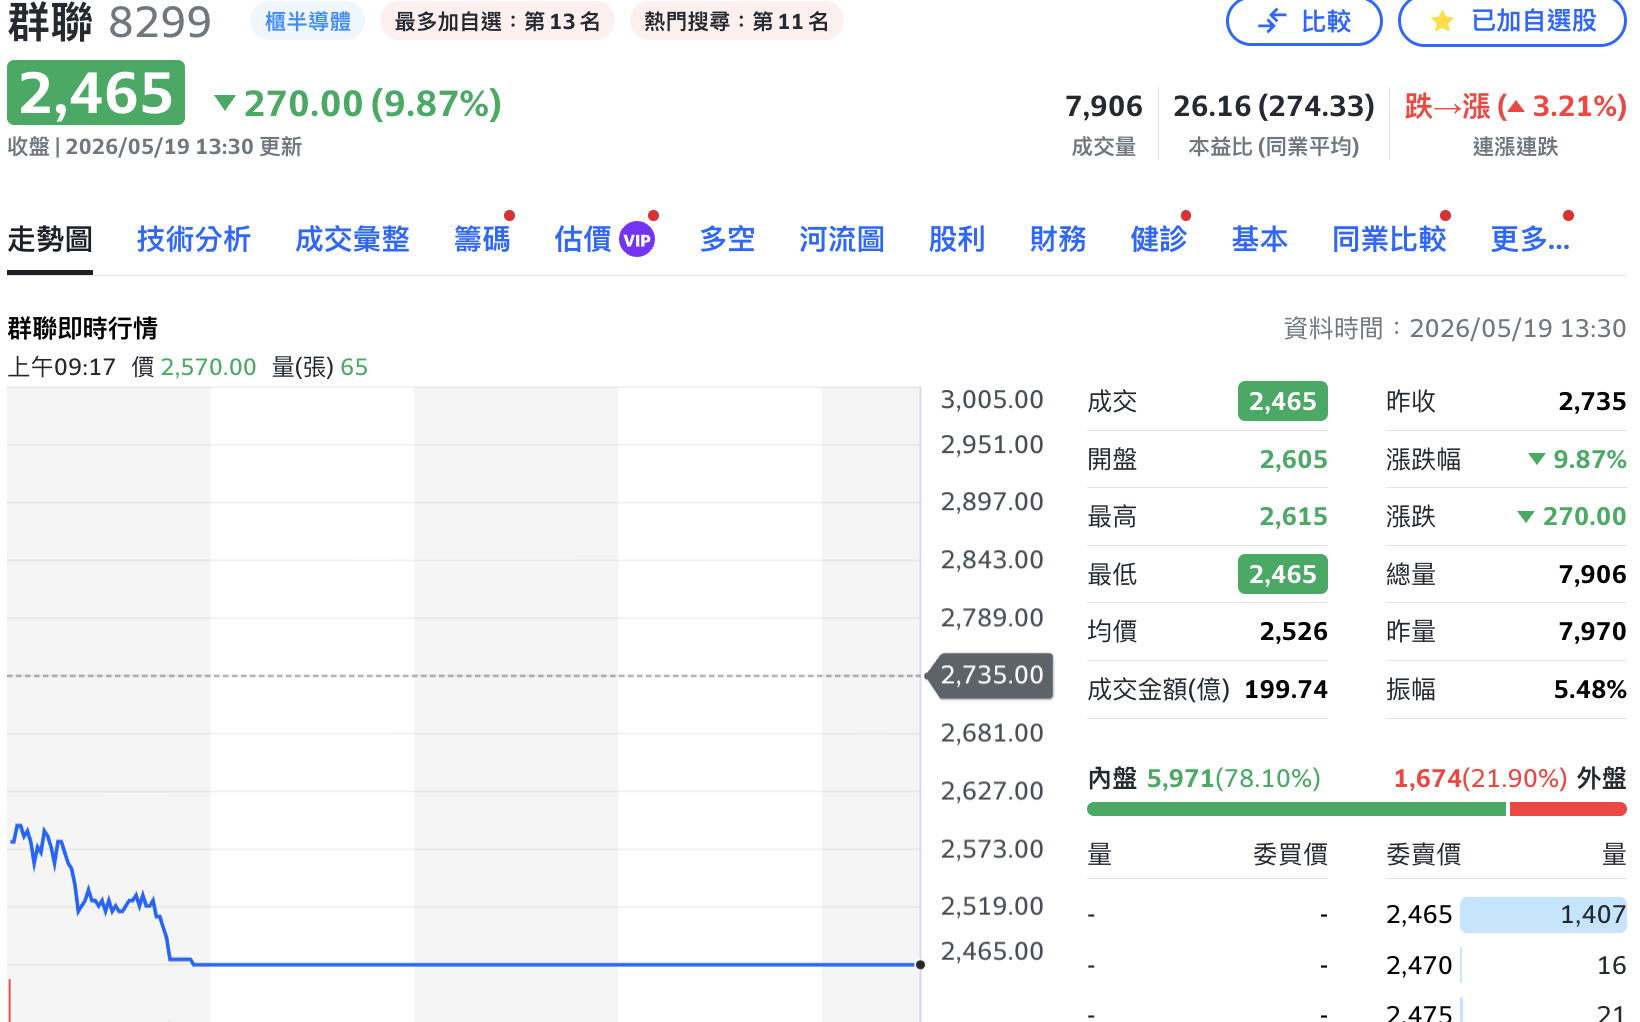
Task: Click the 270.00 (9.87%) change text
Action: 373,103
